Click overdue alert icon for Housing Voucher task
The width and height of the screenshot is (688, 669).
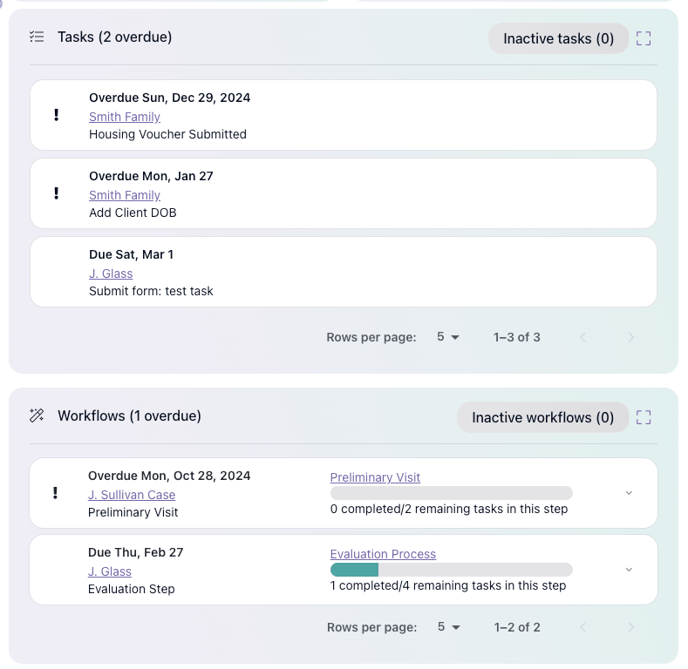click(x=56, y=116)
